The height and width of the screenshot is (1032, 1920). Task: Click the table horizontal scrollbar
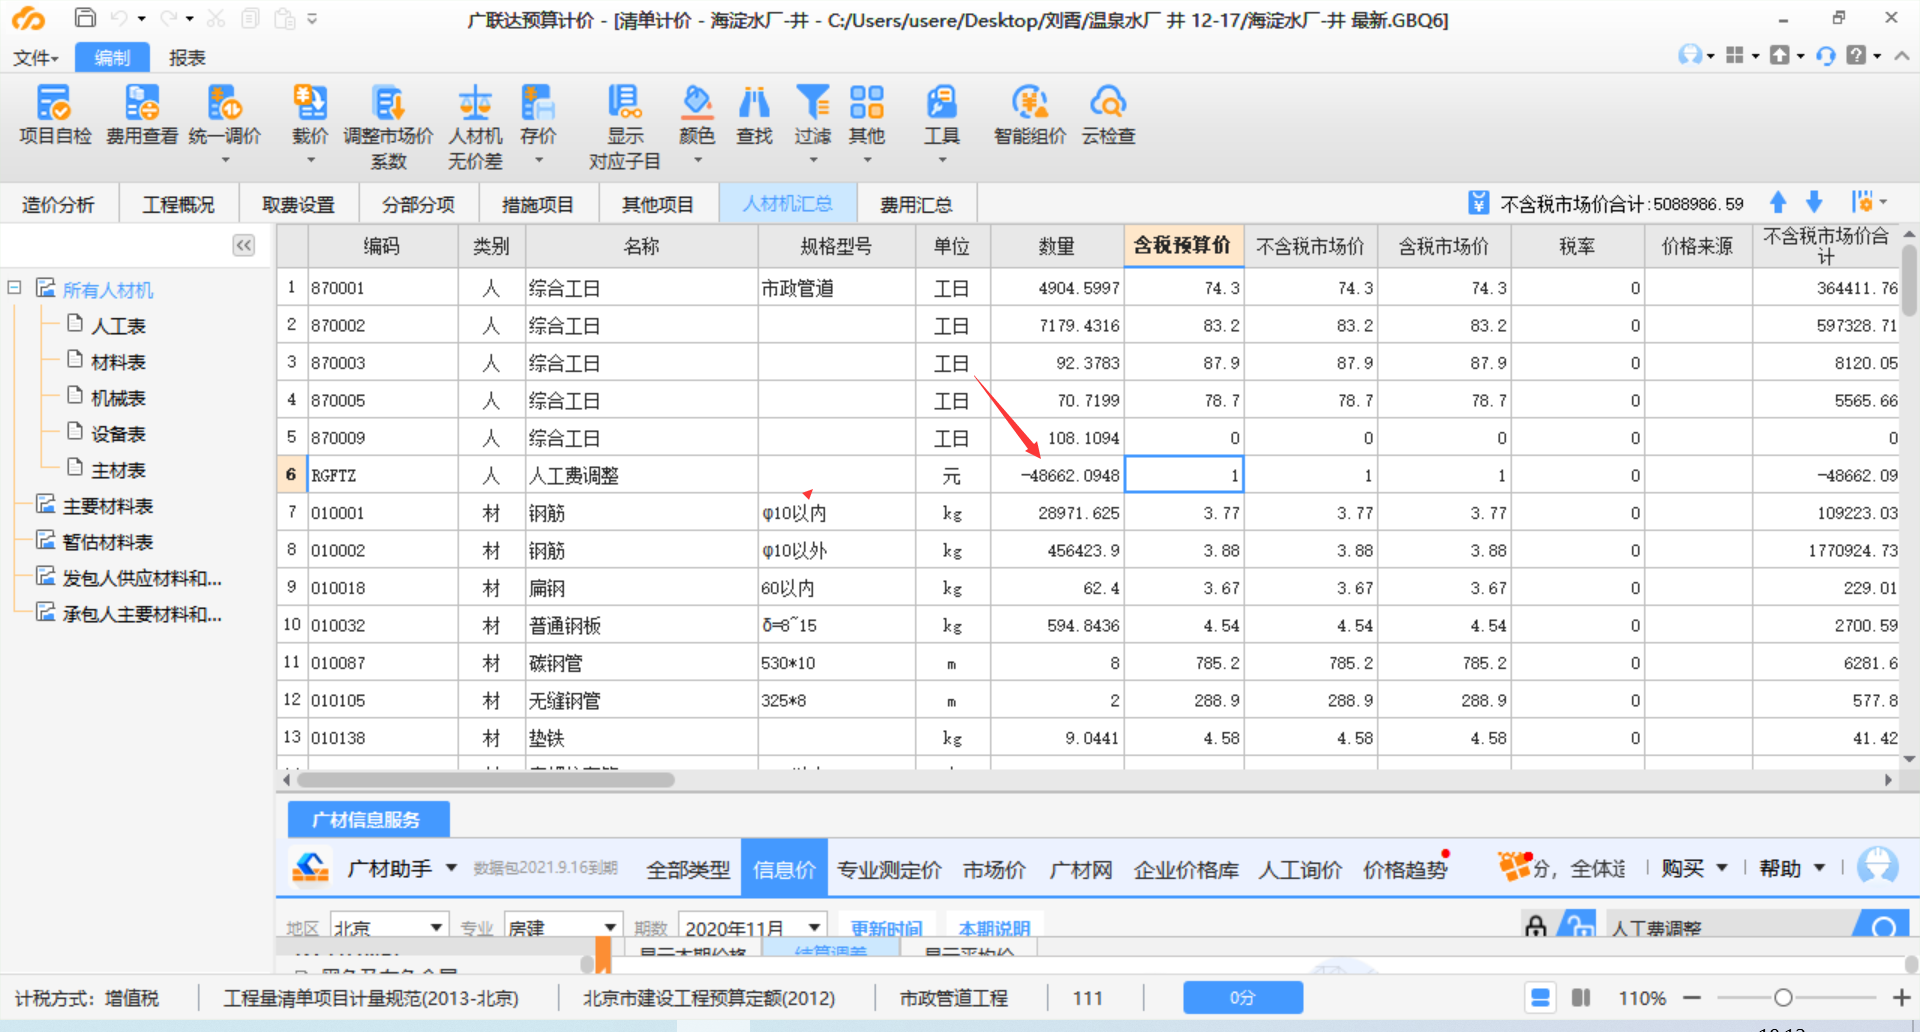(486, 779)
